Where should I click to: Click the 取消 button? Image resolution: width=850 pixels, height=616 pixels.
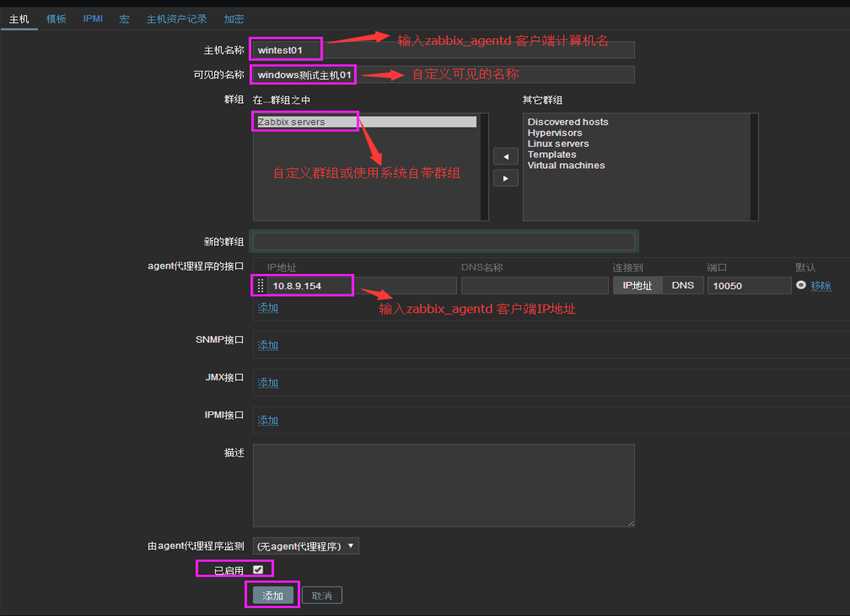(322, 595)
